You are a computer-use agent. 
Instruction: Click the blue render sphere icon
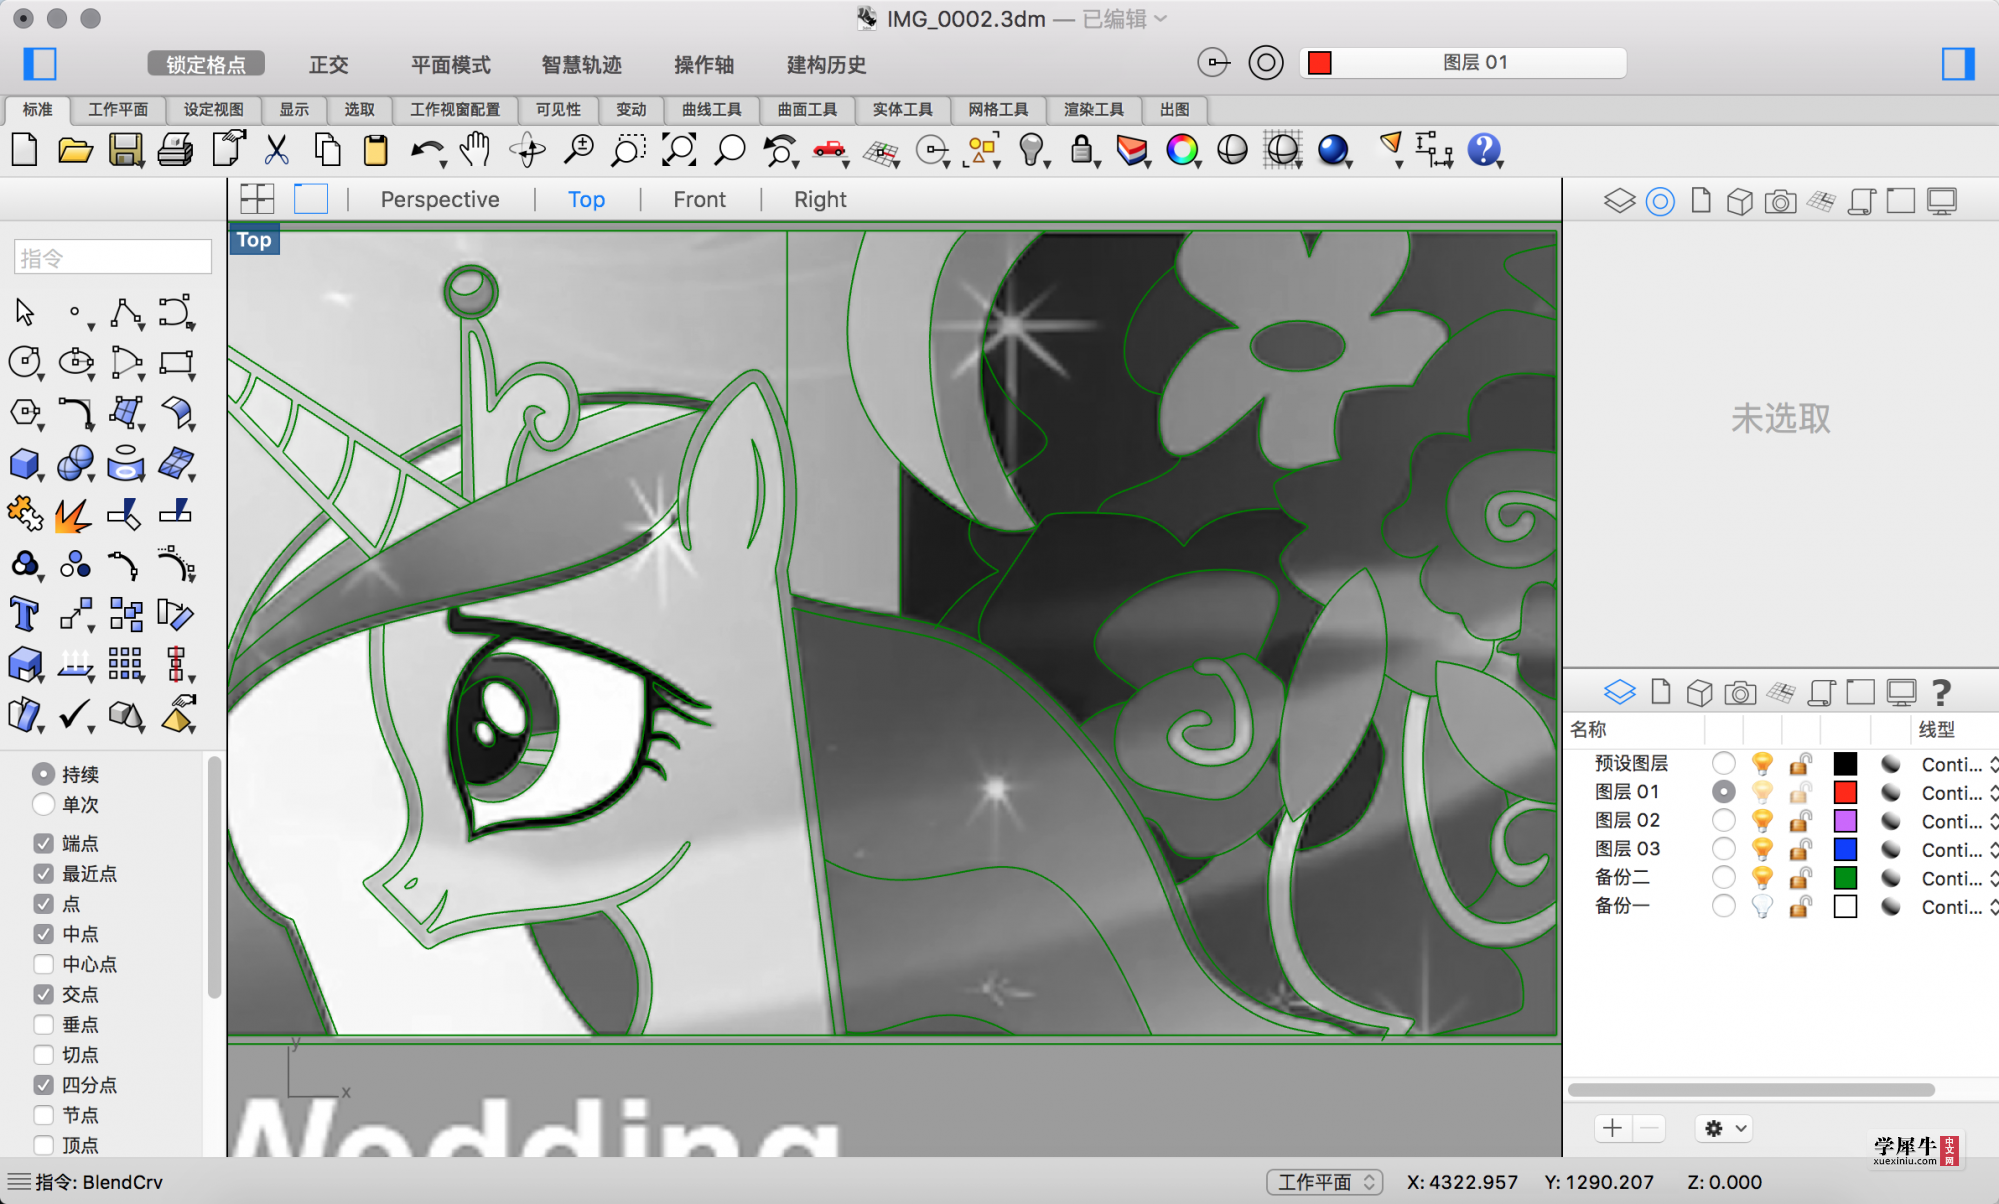pyautogui.click(x=1333, y=150)
